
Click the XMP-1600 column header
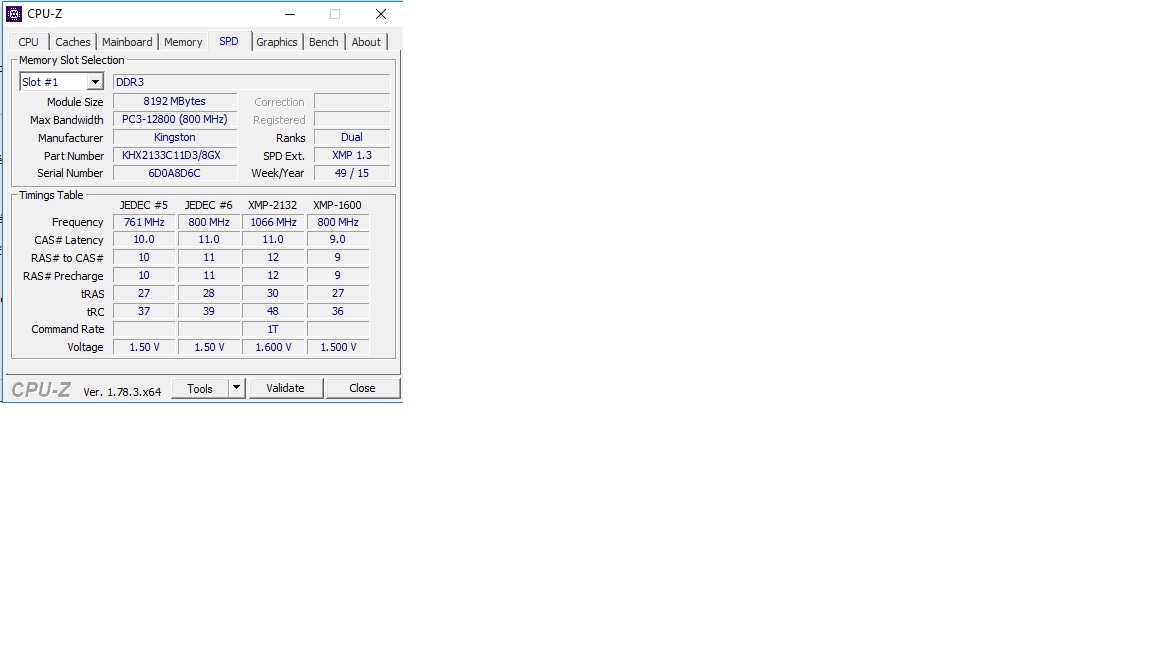(337, 205)
